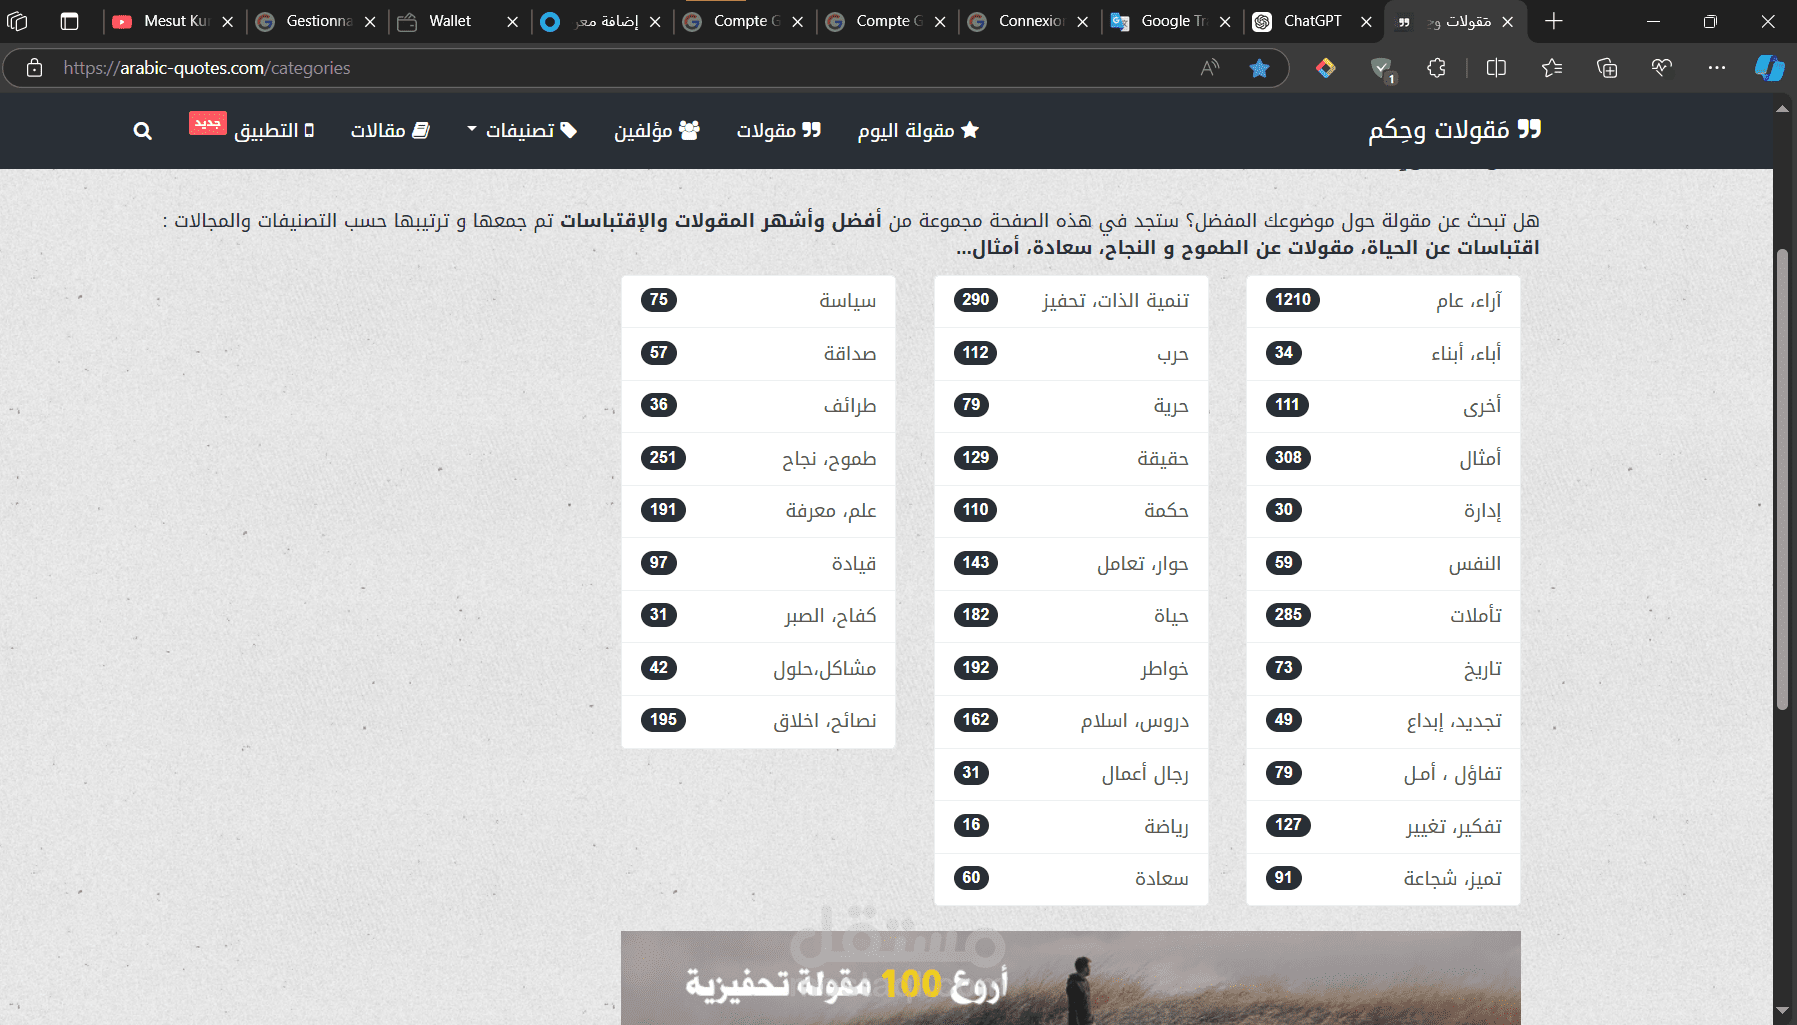Click the scrollbar up arrow
Viewport: 1797px width, 1025px height.
tap(1782, 108)
